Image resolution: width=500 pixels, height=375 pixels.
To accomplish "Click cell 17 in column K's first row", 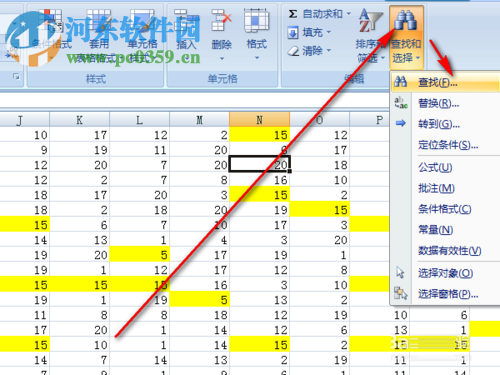I will point(80,135).
